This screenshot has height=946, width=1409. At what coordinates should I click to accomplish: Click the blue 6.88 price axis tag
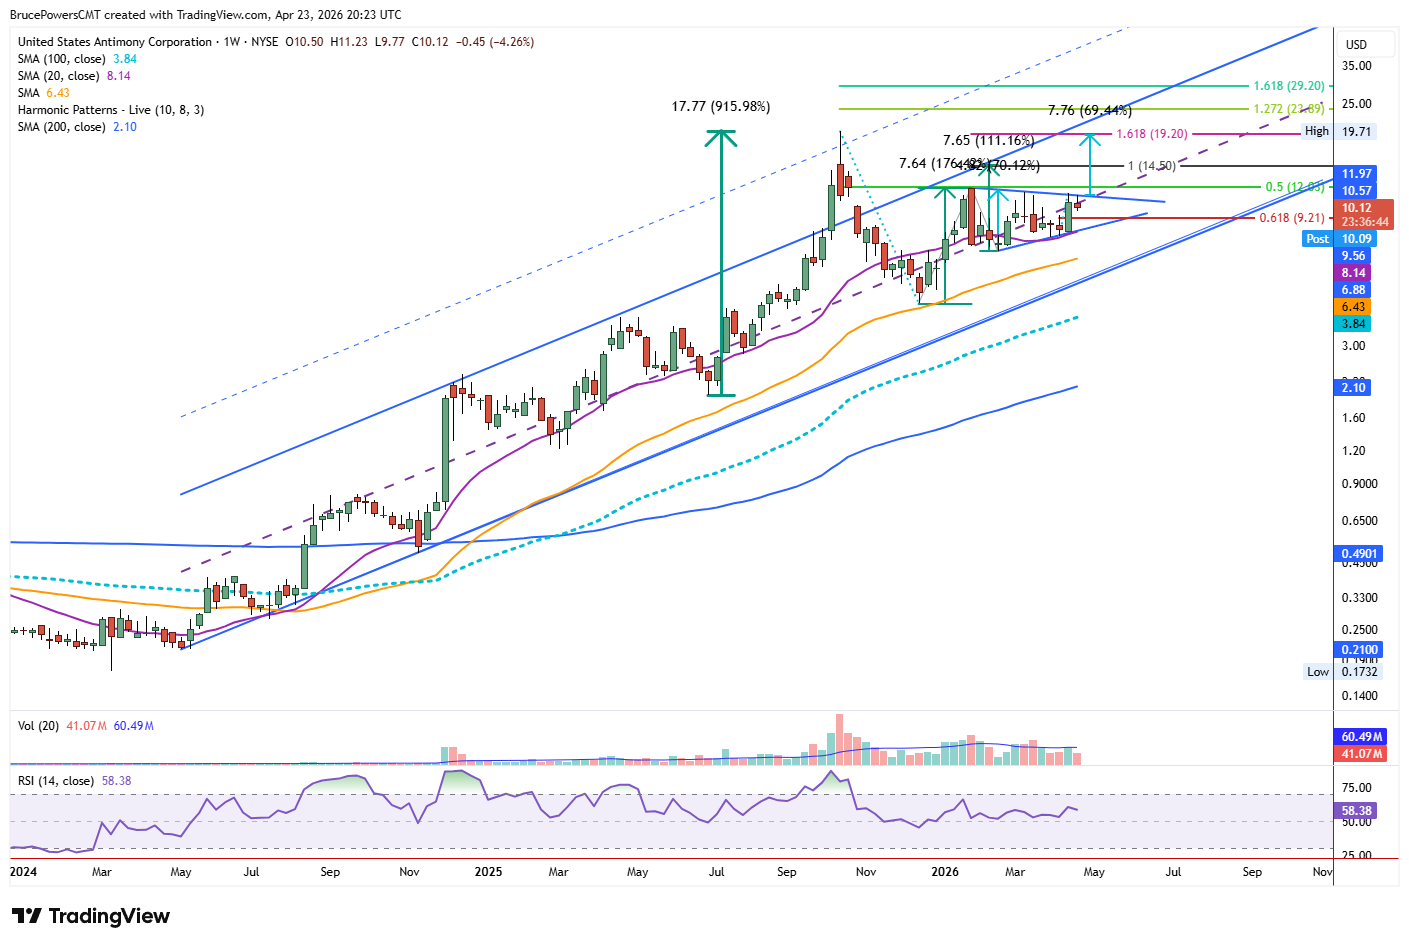(x=1354, y=290)
